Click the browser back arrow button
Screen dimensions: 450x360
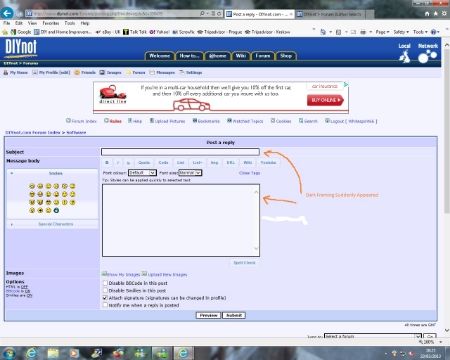point(7,13)
